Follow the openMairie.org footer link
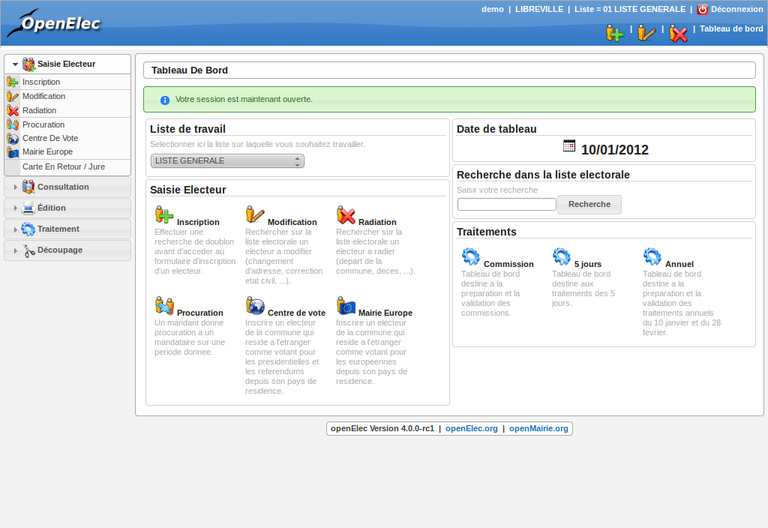768x528 pixels. coord(538,428)
